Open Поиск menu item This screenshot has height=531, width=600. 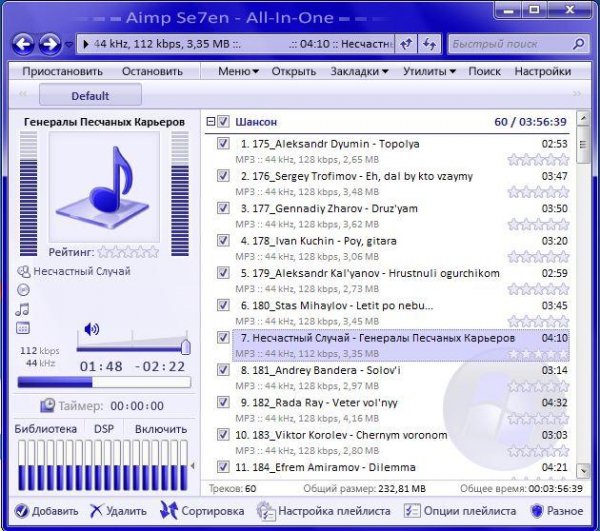tap(484, 72)
